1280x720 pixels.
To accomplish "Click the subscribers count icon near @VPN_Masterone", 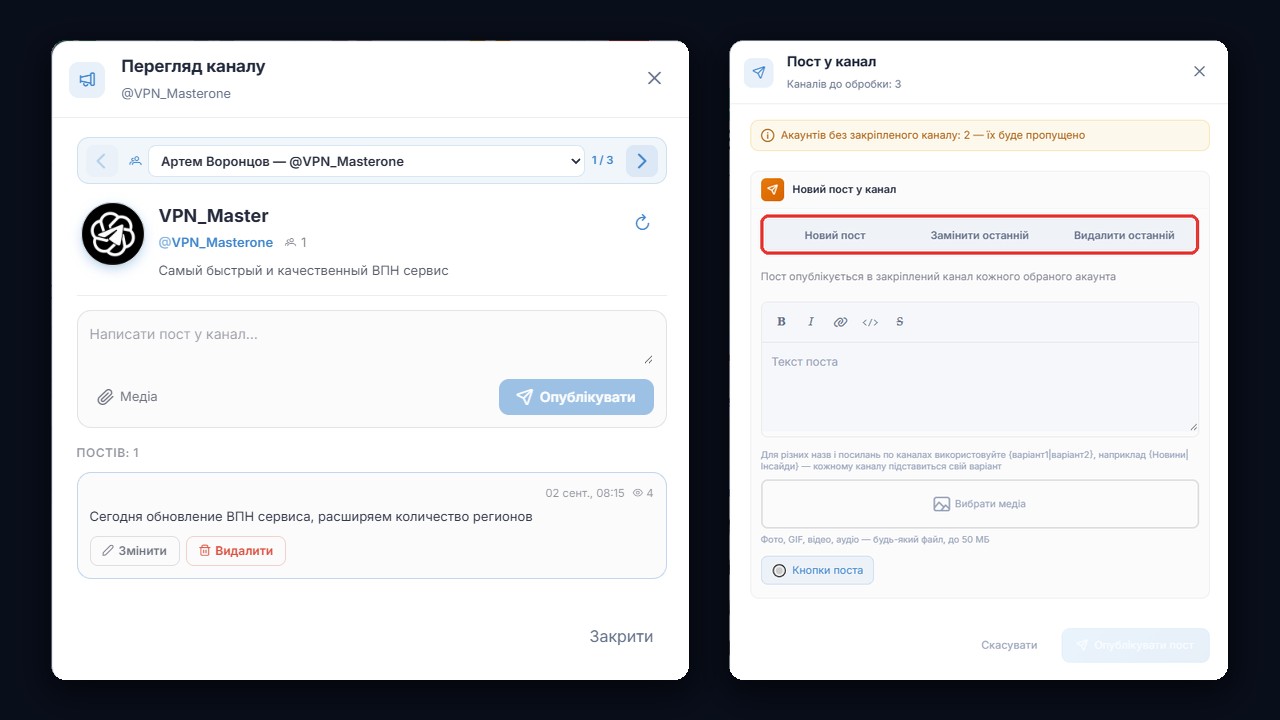I will pyautogui.click(x=290, y=243).
